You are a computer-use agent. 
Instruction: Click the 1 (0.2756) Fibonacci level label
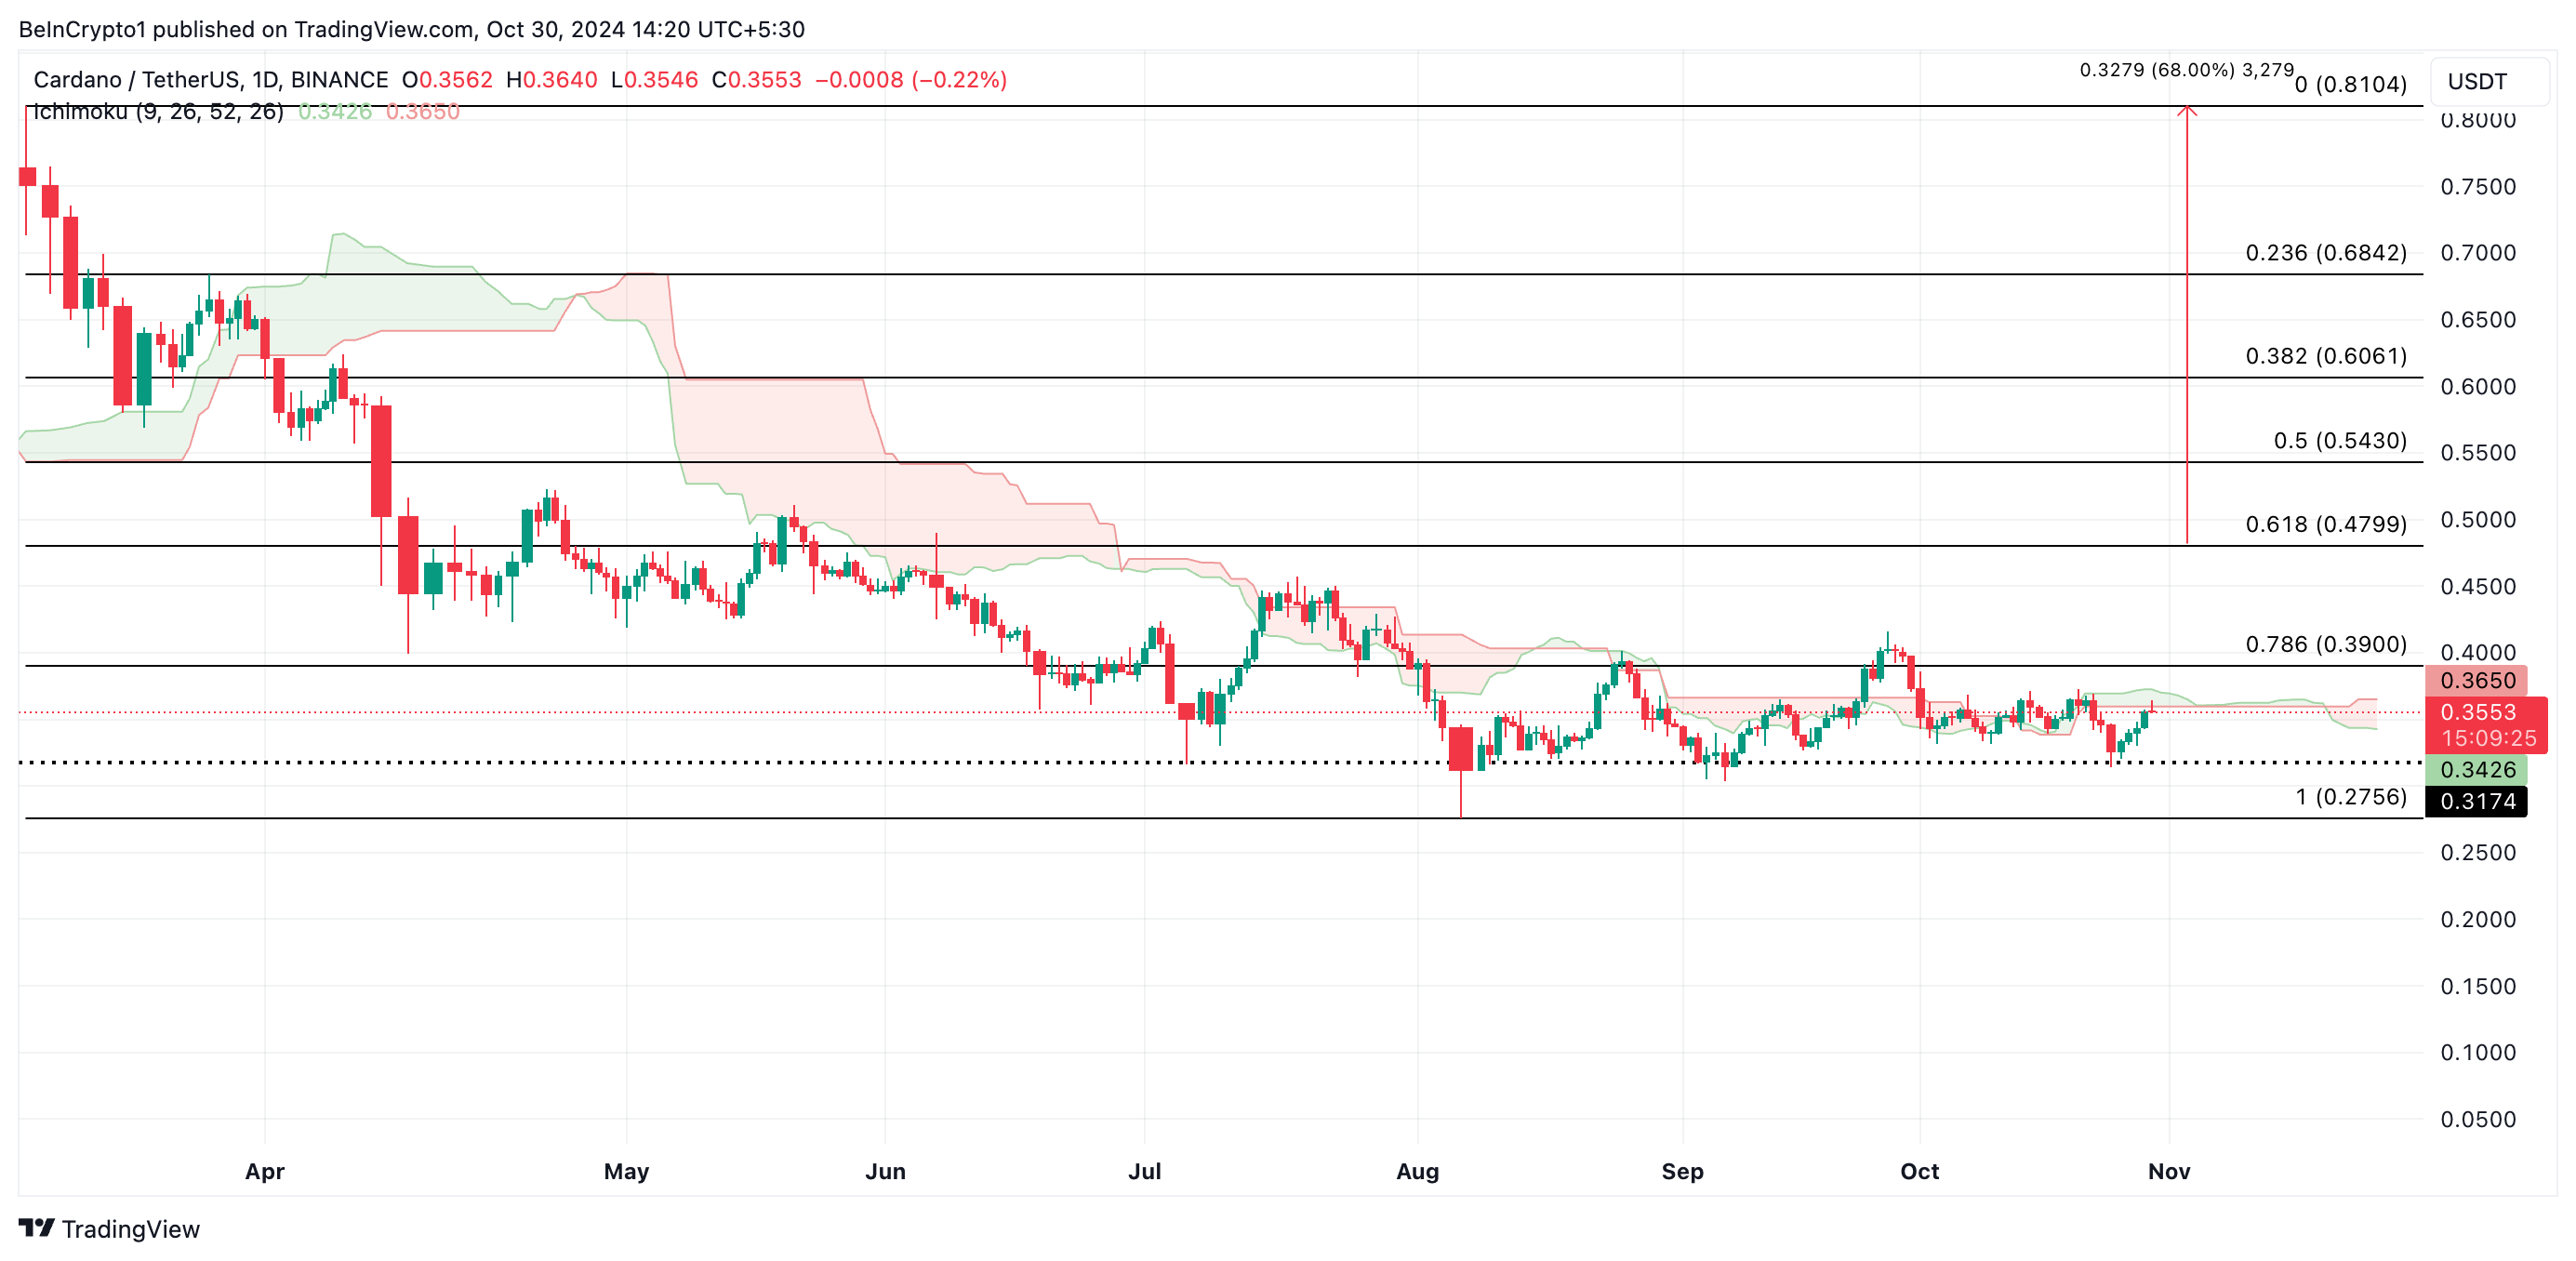click(x=2350, y=796)
